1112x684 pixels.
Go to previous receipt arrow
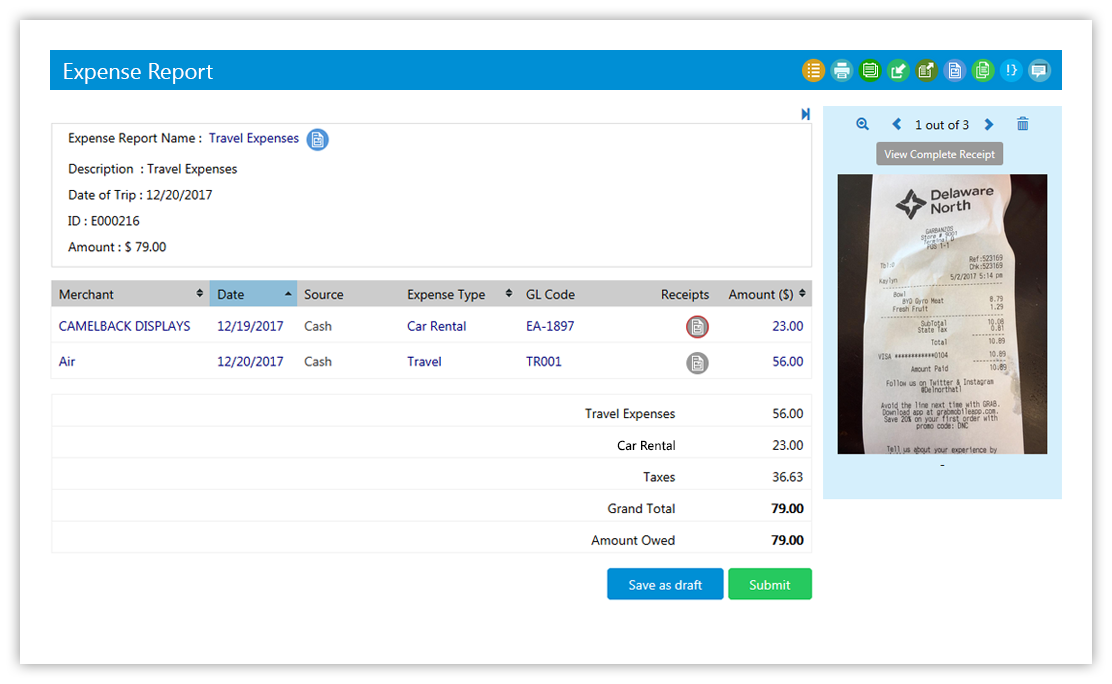(897, 125)
